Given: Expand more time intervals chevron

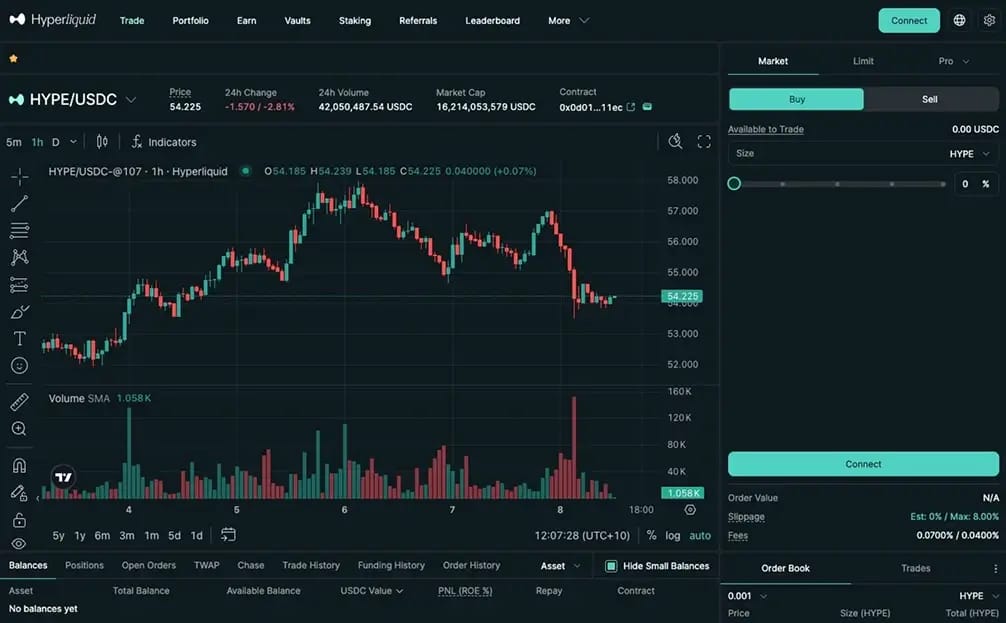Looking at the screenshot, I should (74, 142).
